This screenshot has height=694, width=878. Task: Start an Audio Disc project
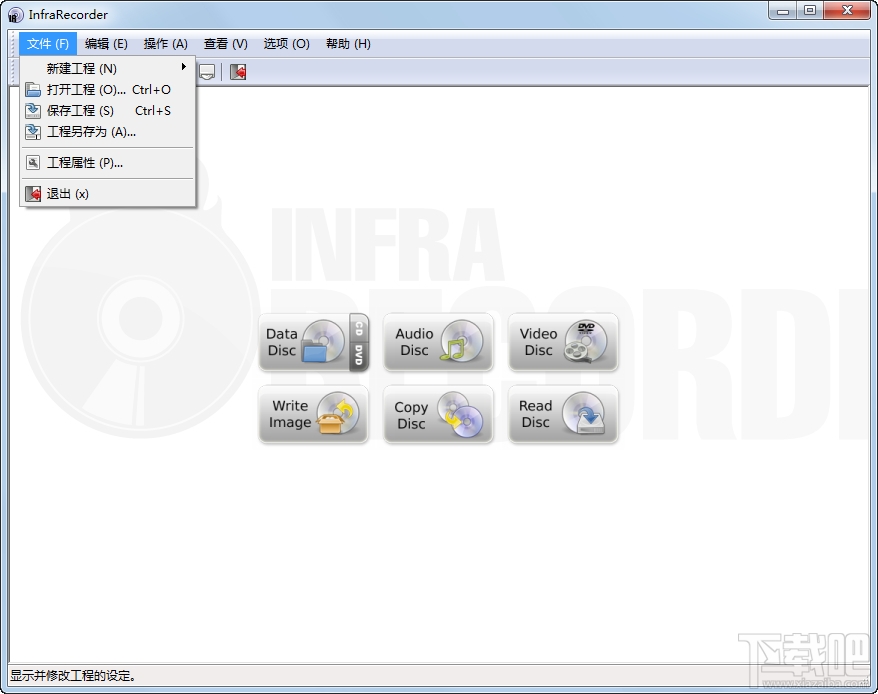(x=438, y=342)
